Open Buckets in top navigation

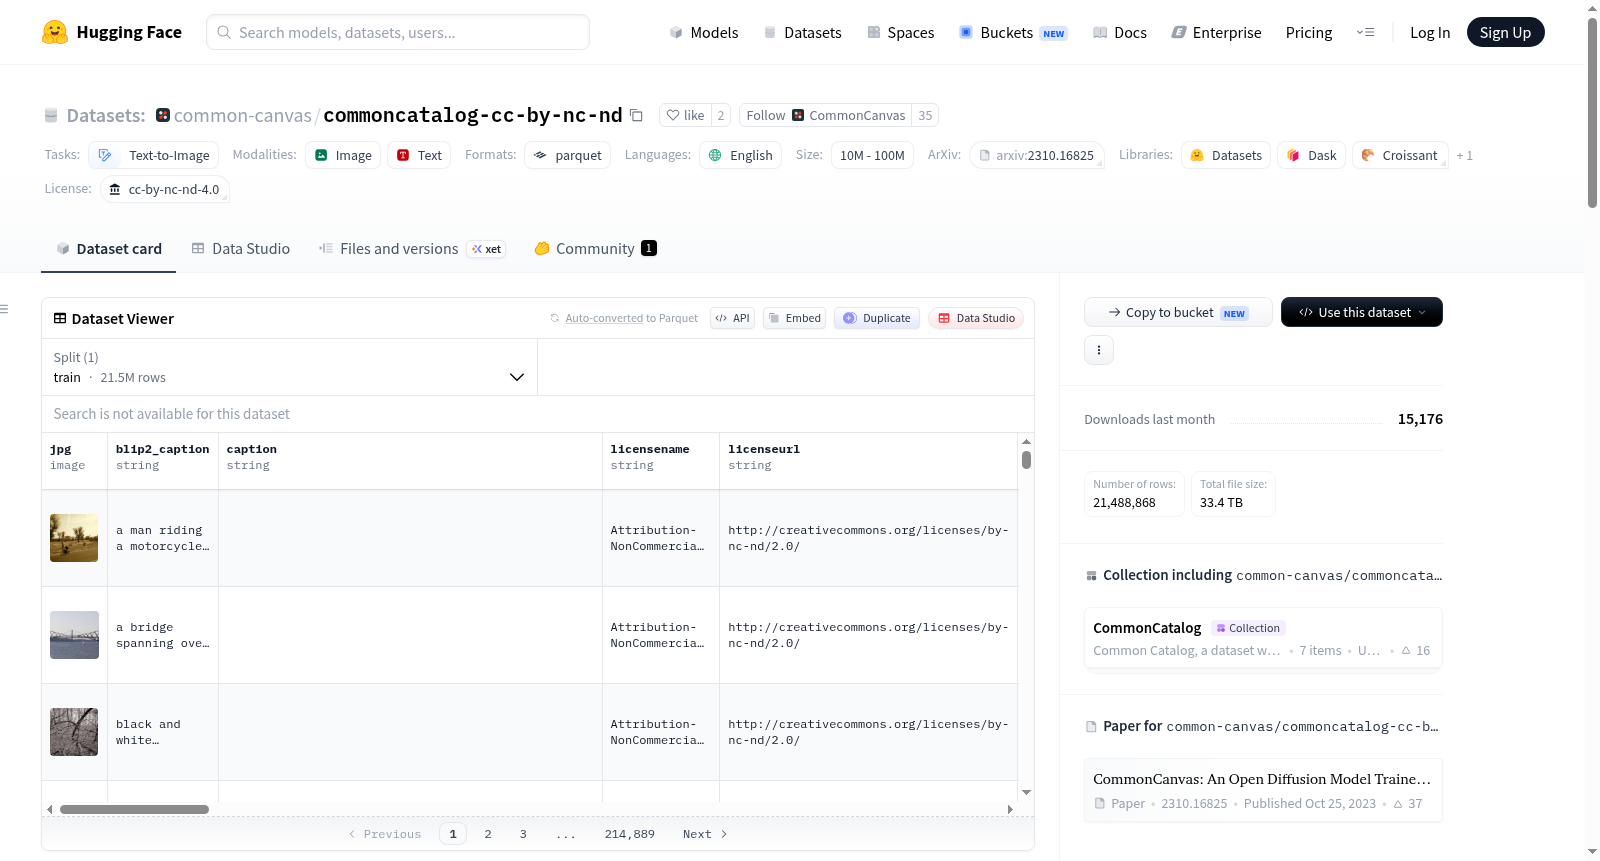coord(1013,32)
